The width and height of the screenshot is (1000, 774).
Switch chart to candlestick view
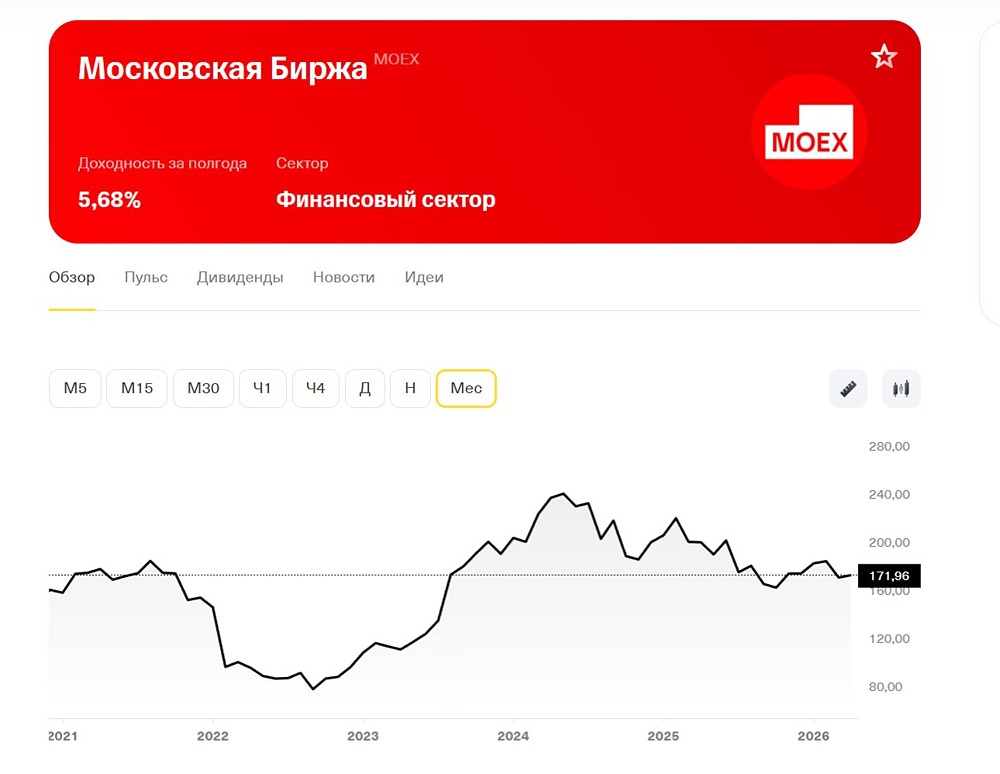click(x=901, y=388)
